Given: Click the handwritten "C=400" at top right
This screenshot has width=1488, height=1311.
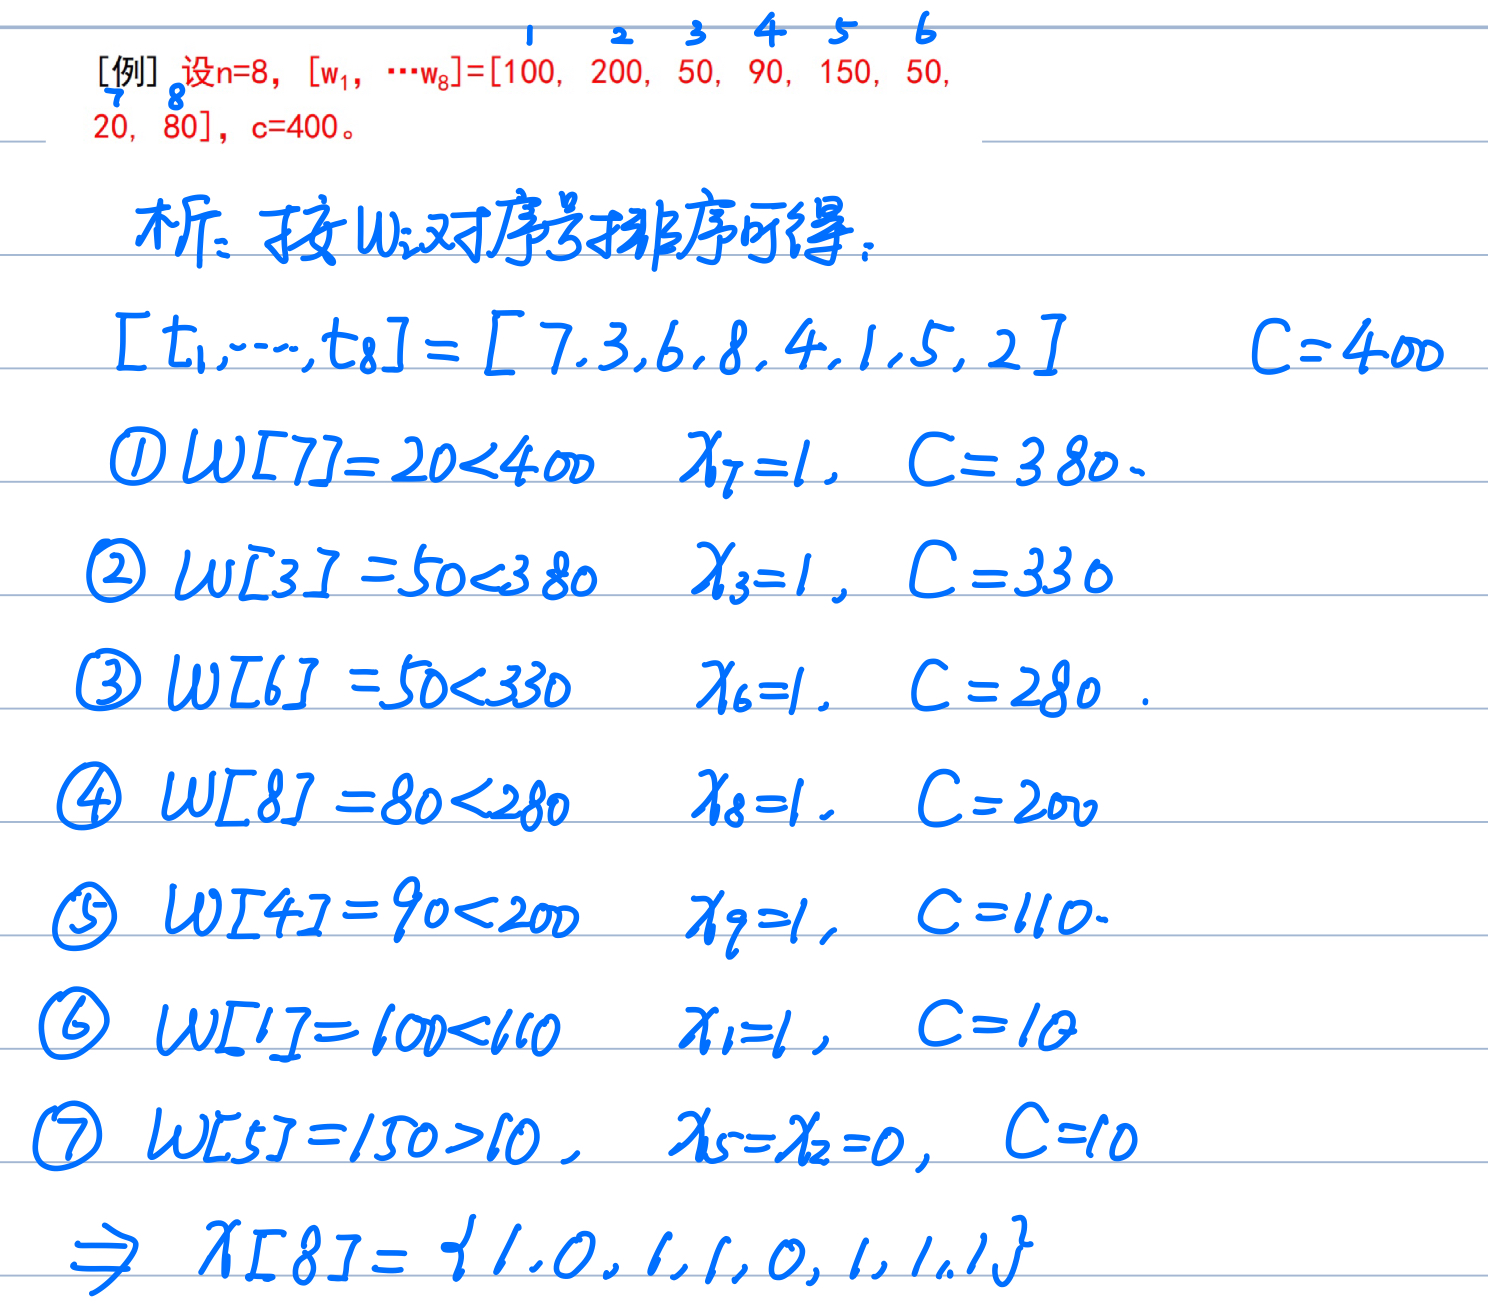Looking at the screenshot, I should pos(1347,348).
